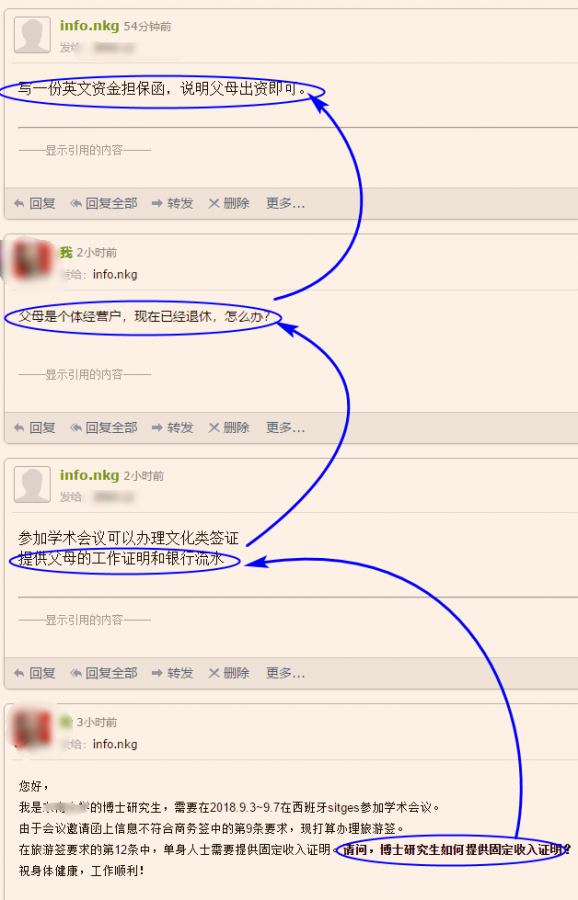Open More options on the top message
The width and height of the screenshot is (578, 900).
[285, 203]
